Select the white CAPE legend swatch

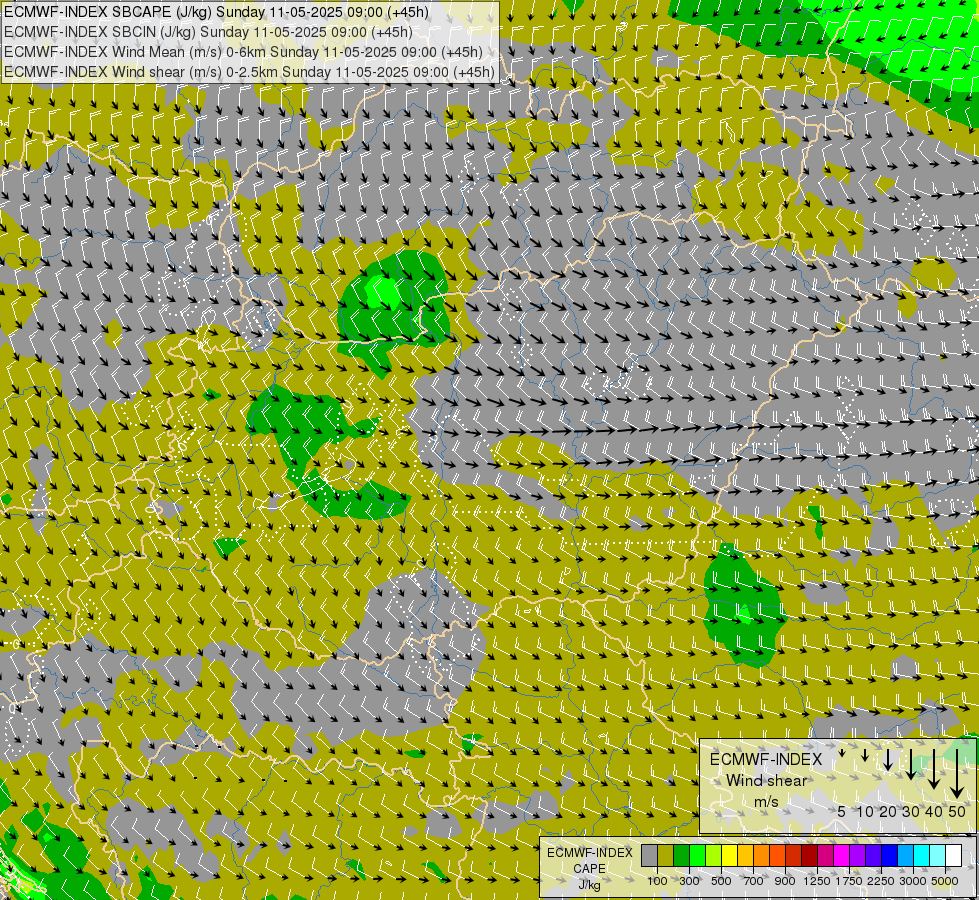(x=953, y=855)
